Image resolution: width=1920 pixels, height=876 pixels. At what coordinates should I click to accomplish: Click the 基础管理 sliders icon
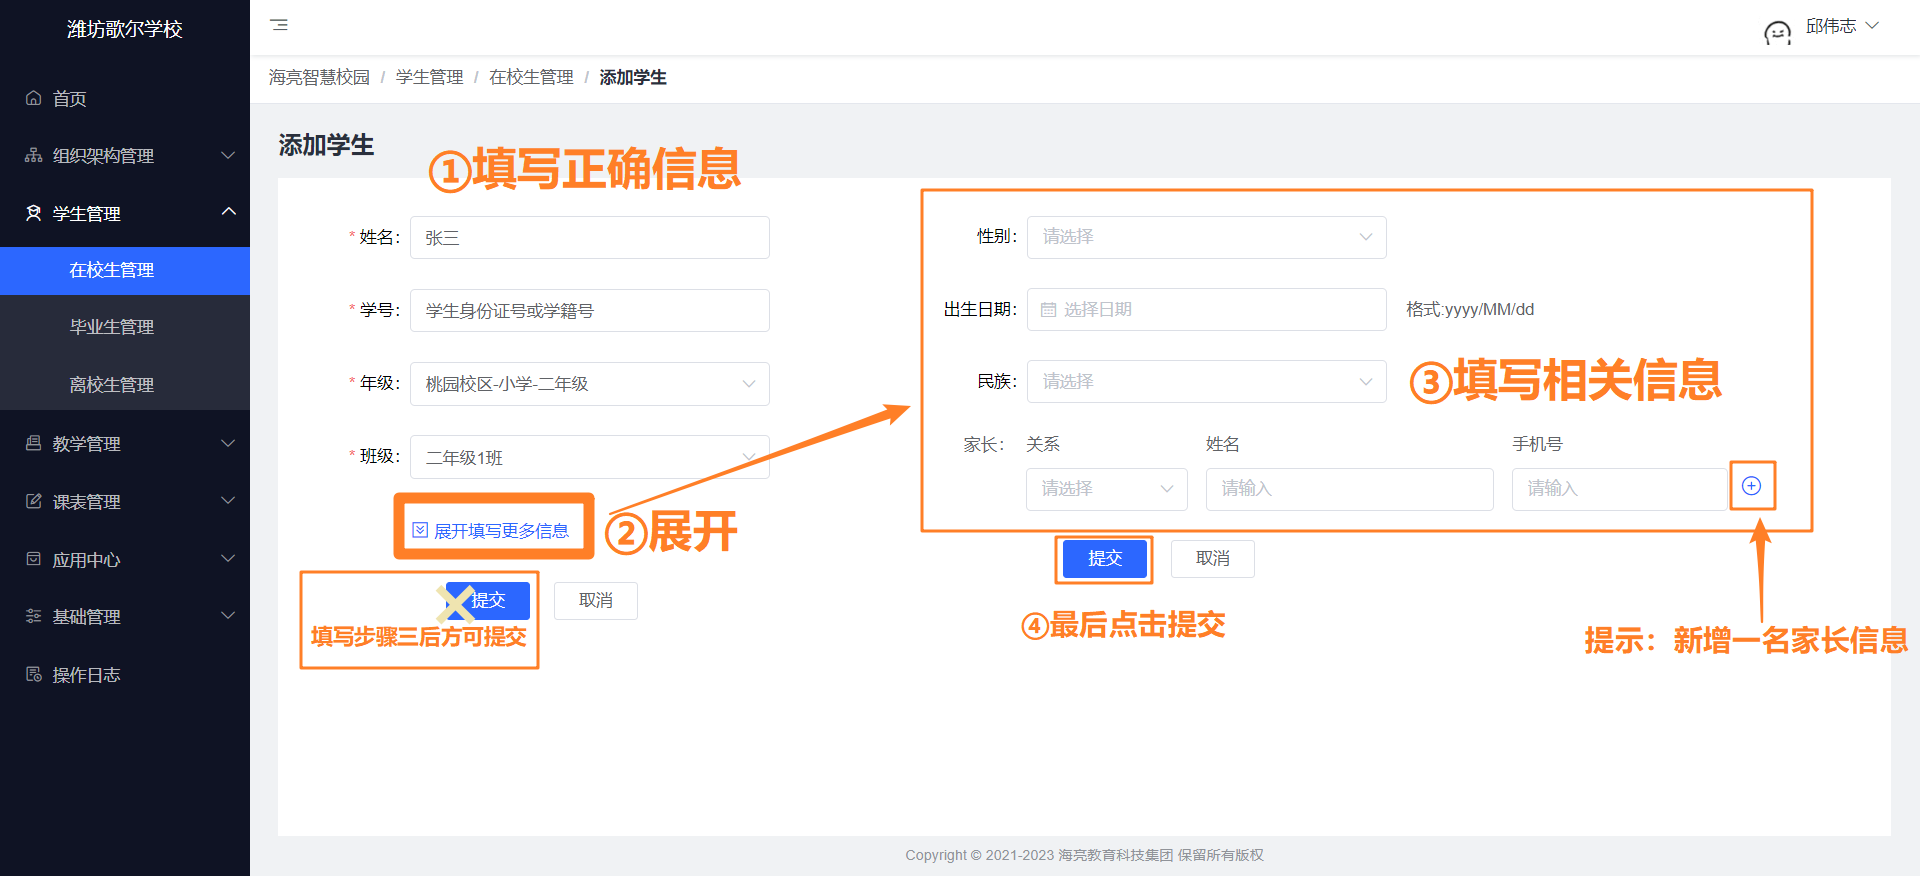[x=34, y=616]
